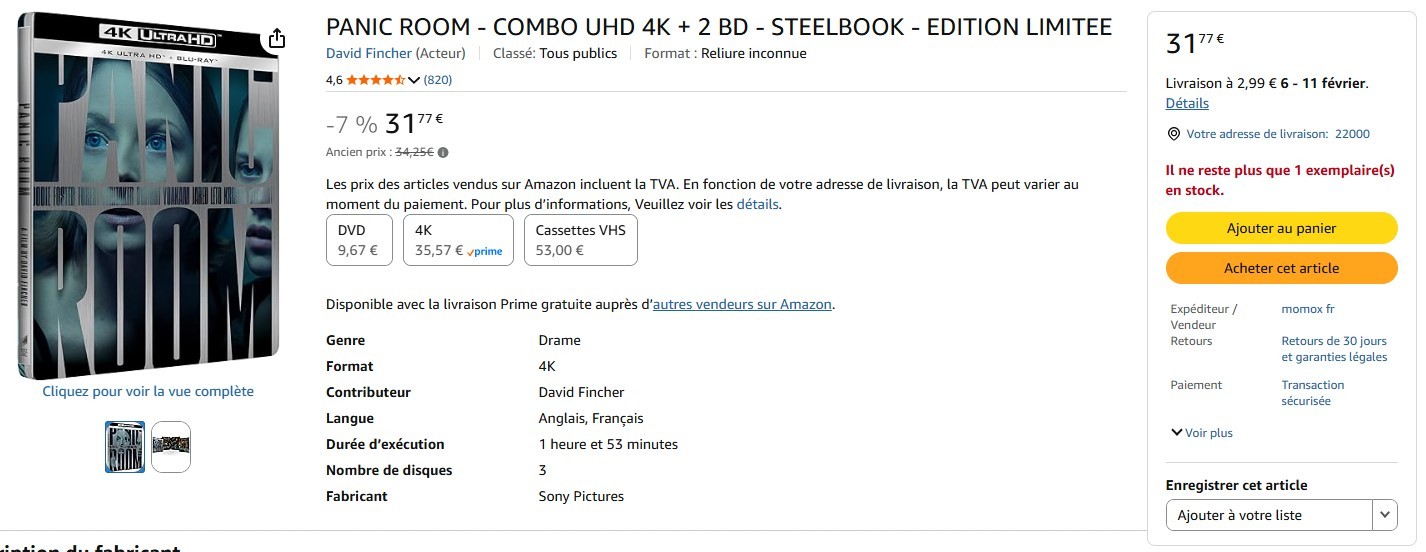Click the info icon beside Ancien prix
Viewport: 1426px width, 552px height.
(443, 153)
